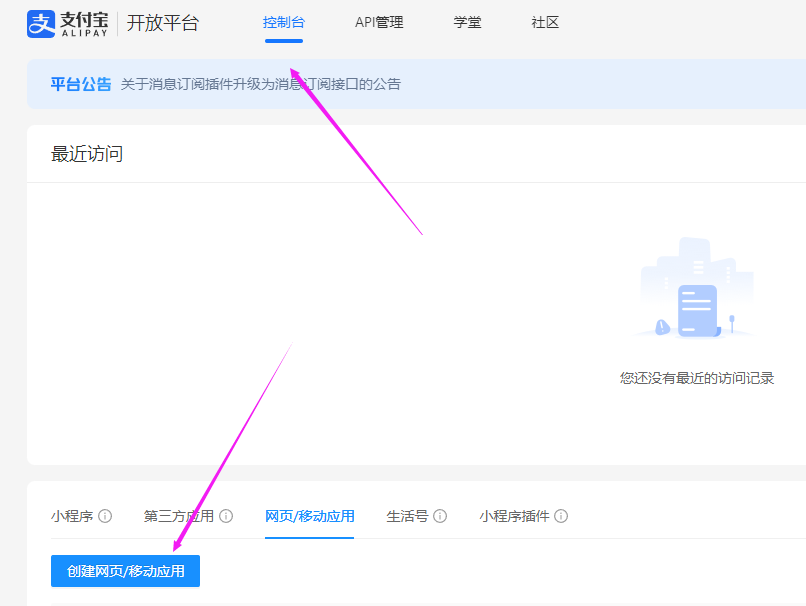
Task: Switch to the 生活号 tab
Action: [x=407, y=516]
